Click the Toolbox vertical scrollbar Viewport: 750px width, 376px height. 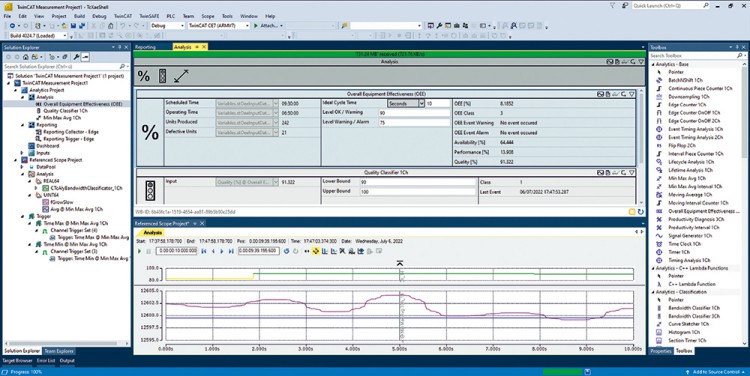(744, 203)
